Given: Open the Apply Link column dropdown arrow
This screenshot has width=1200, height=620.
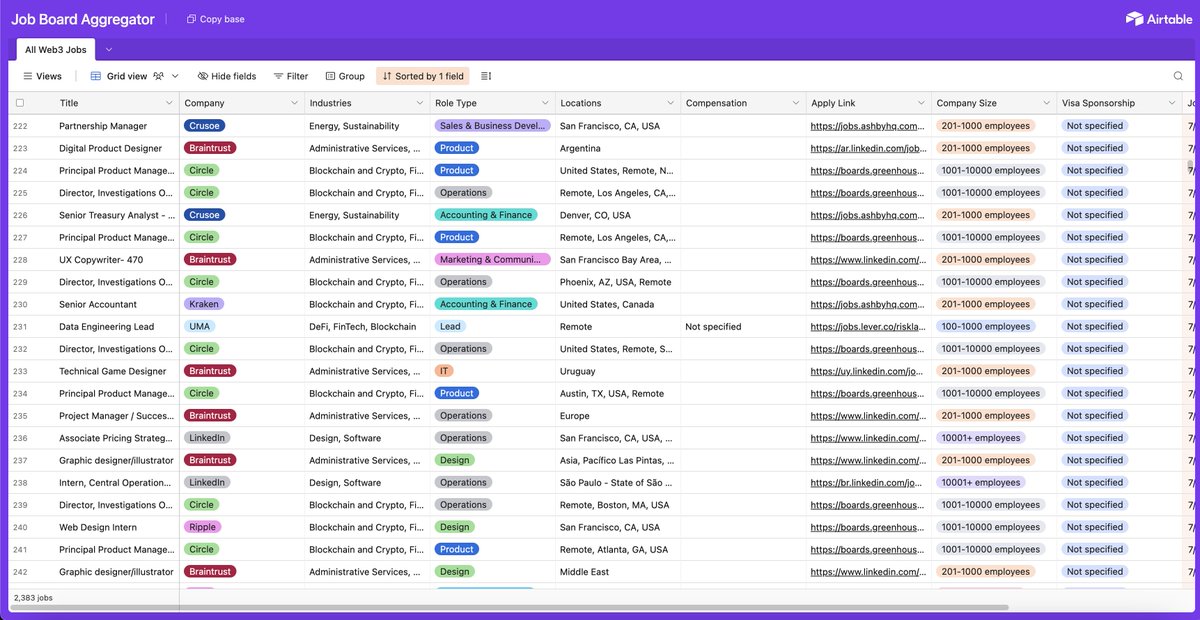Looking at the screenshot, I should [x=921, y=103].
